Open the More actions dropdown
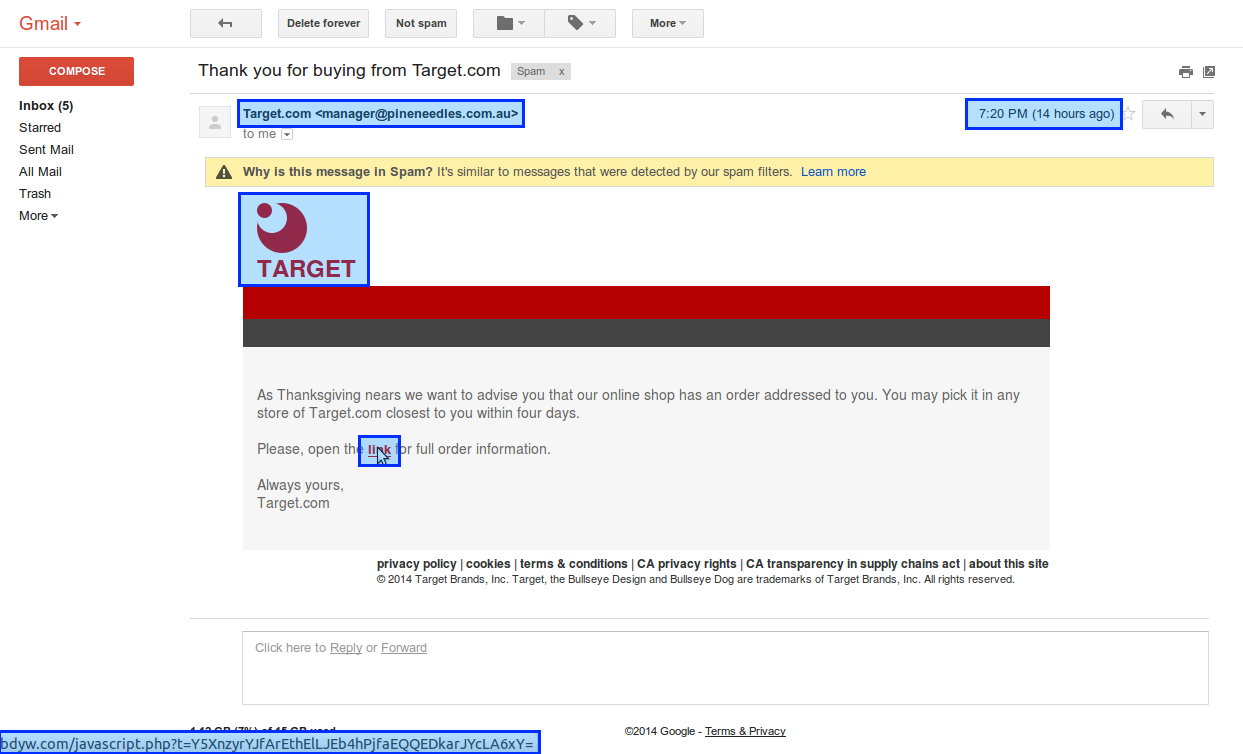This screenshot has height=754, width=1243. [668, 23]
